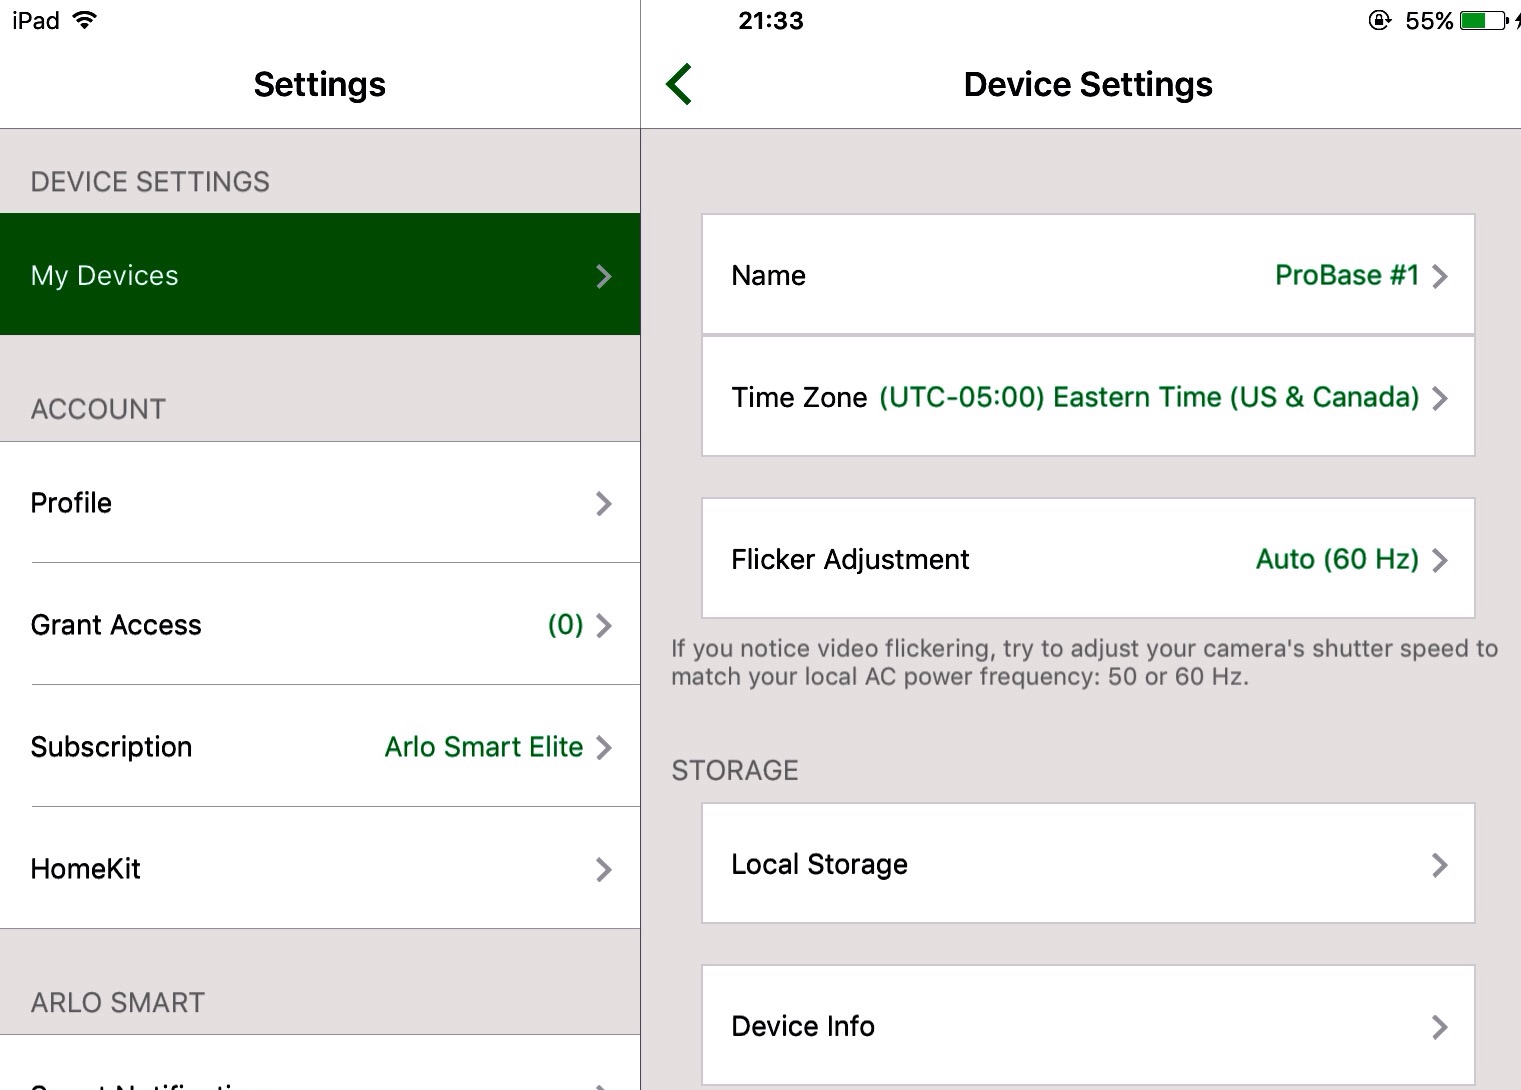Tap the green back arrow icon
This screenshot has height=1090, width=1521.
(679, 84)
